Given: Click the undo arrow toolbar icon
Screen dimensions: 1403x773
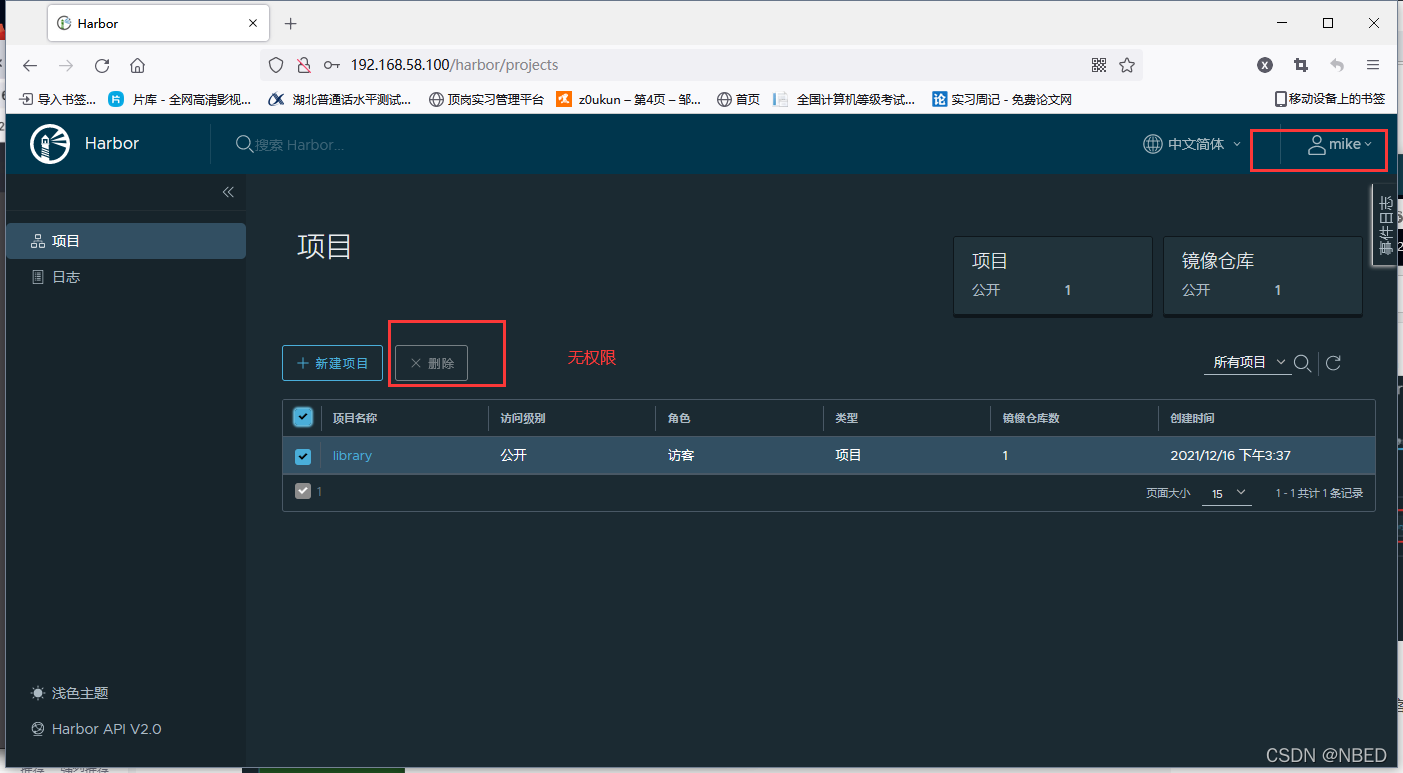Looking at the screenshot, I should 1337,65.
